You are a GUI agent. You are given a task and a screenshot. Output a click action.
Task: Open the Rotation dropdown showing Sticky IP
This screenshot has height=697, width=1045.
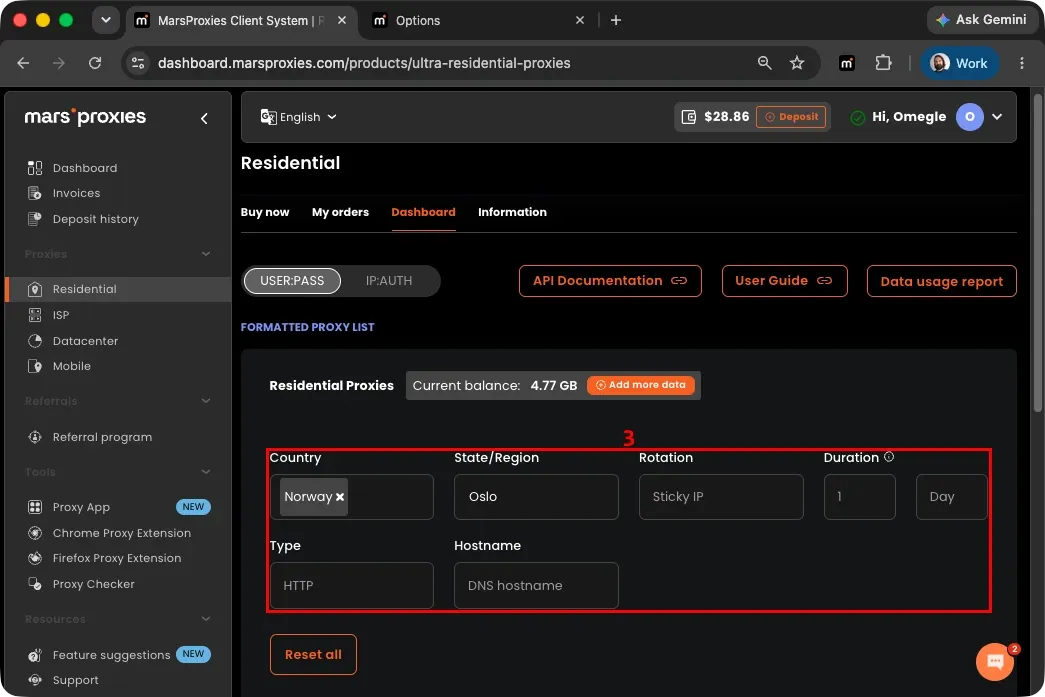click(x=721, y=497)
